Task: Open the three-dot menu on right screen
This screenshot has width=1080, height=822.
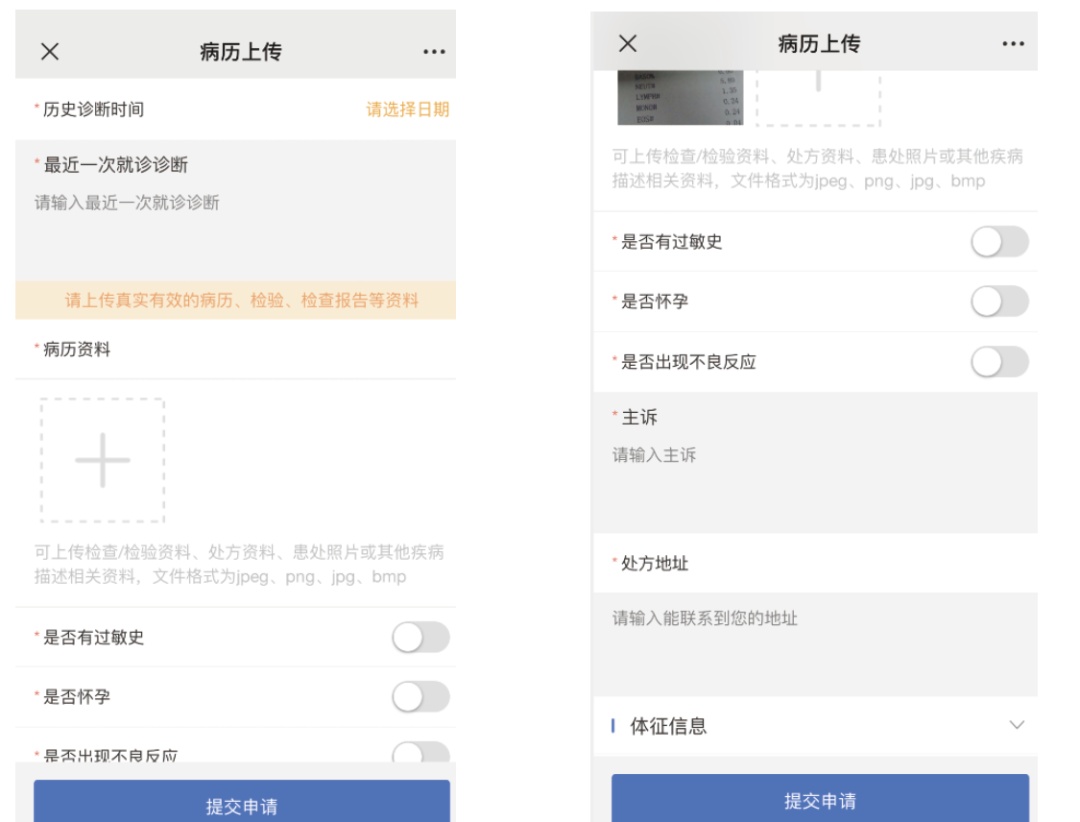Action: (1012, 44)
